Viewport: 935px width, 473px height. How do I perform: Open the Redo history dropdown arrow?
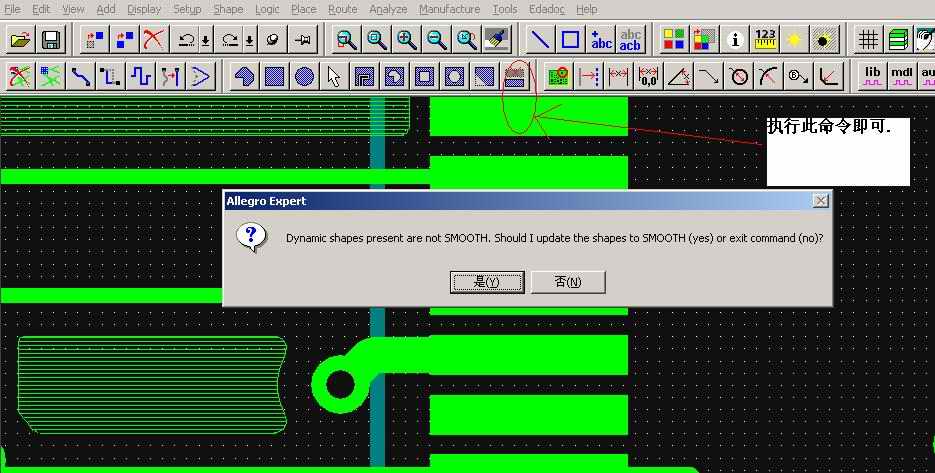coord(250,40)
